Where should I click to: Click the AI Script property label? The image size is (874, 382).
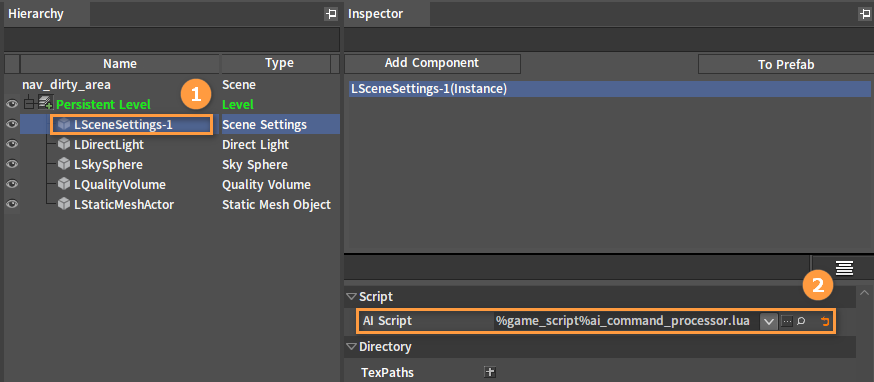click(x=387, y=321)
